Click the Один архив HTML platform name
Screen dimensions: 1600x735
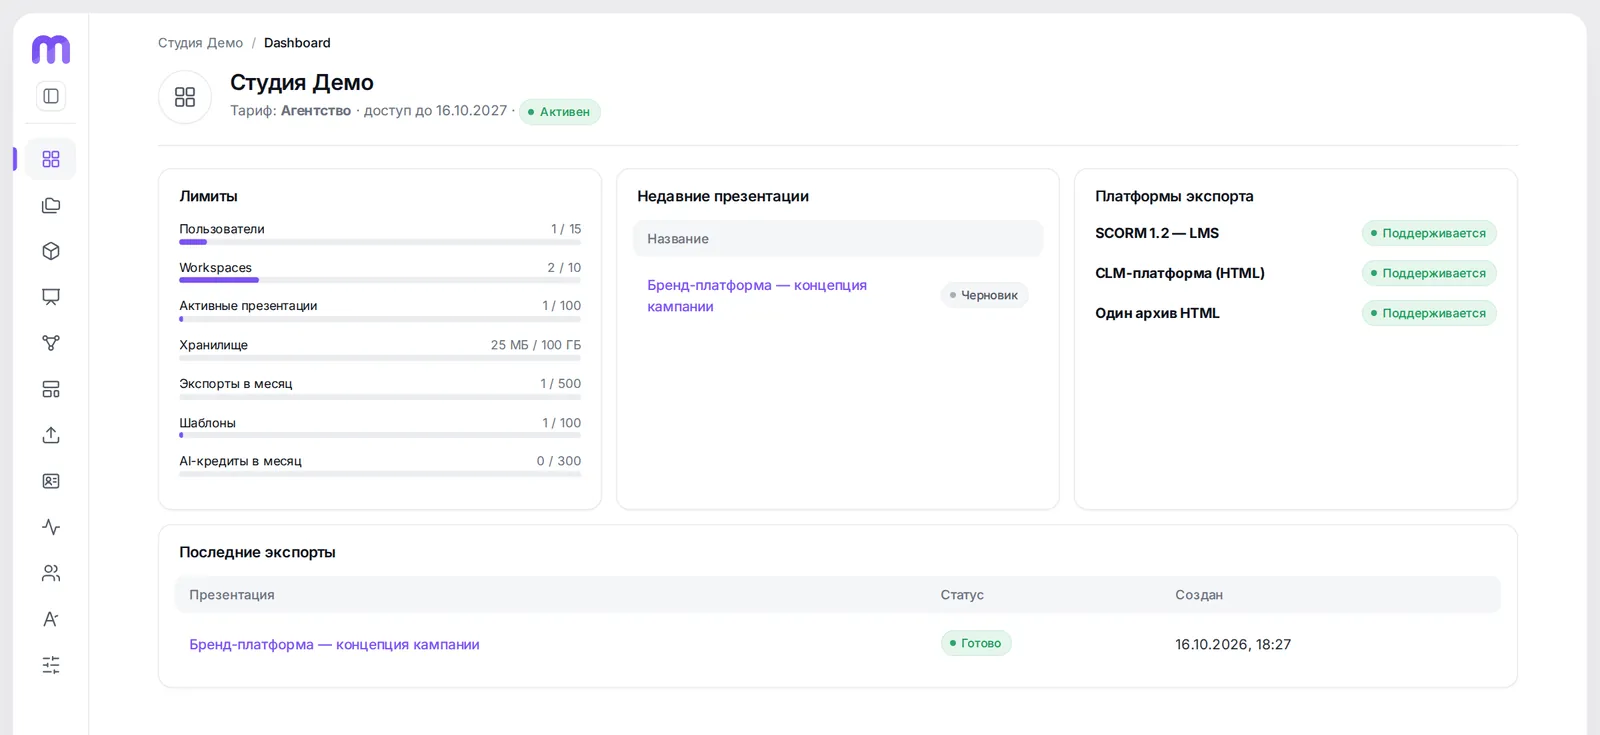[x=1157, y=313]
